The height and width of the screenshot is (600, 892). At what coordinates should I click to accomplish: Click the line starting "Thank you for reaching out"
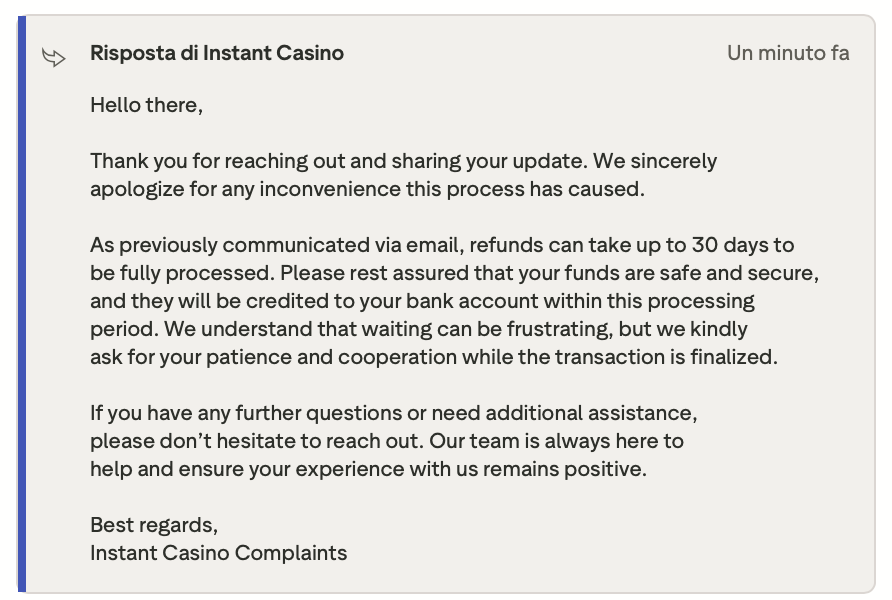click(x=403, y=161)
